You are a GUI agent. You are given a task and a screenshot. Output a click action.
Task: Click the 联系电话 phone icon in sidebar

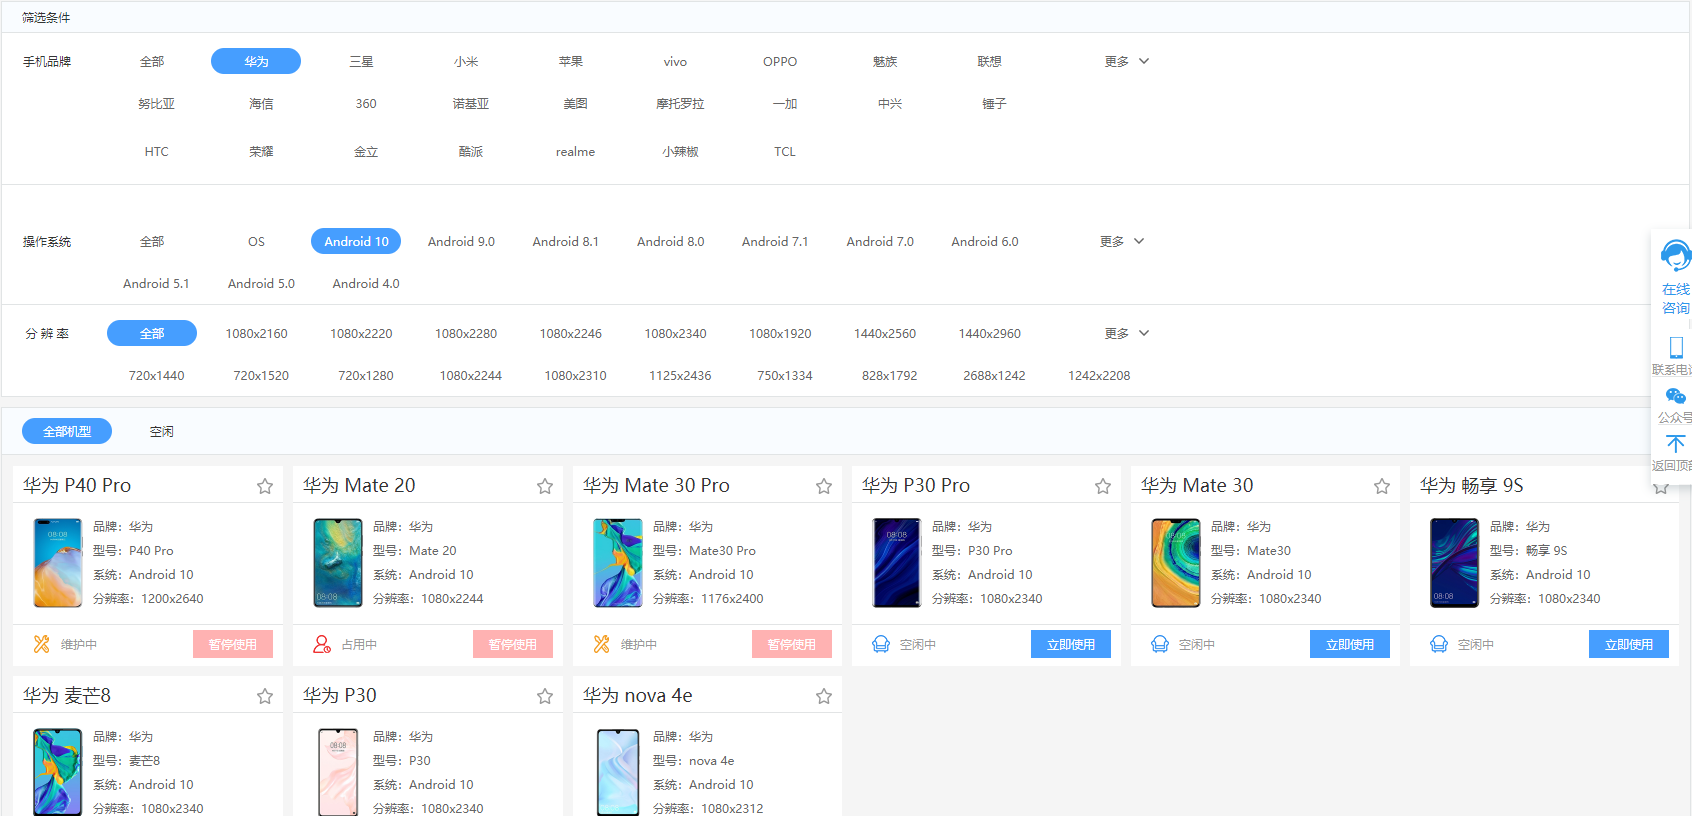point(1676,347)
